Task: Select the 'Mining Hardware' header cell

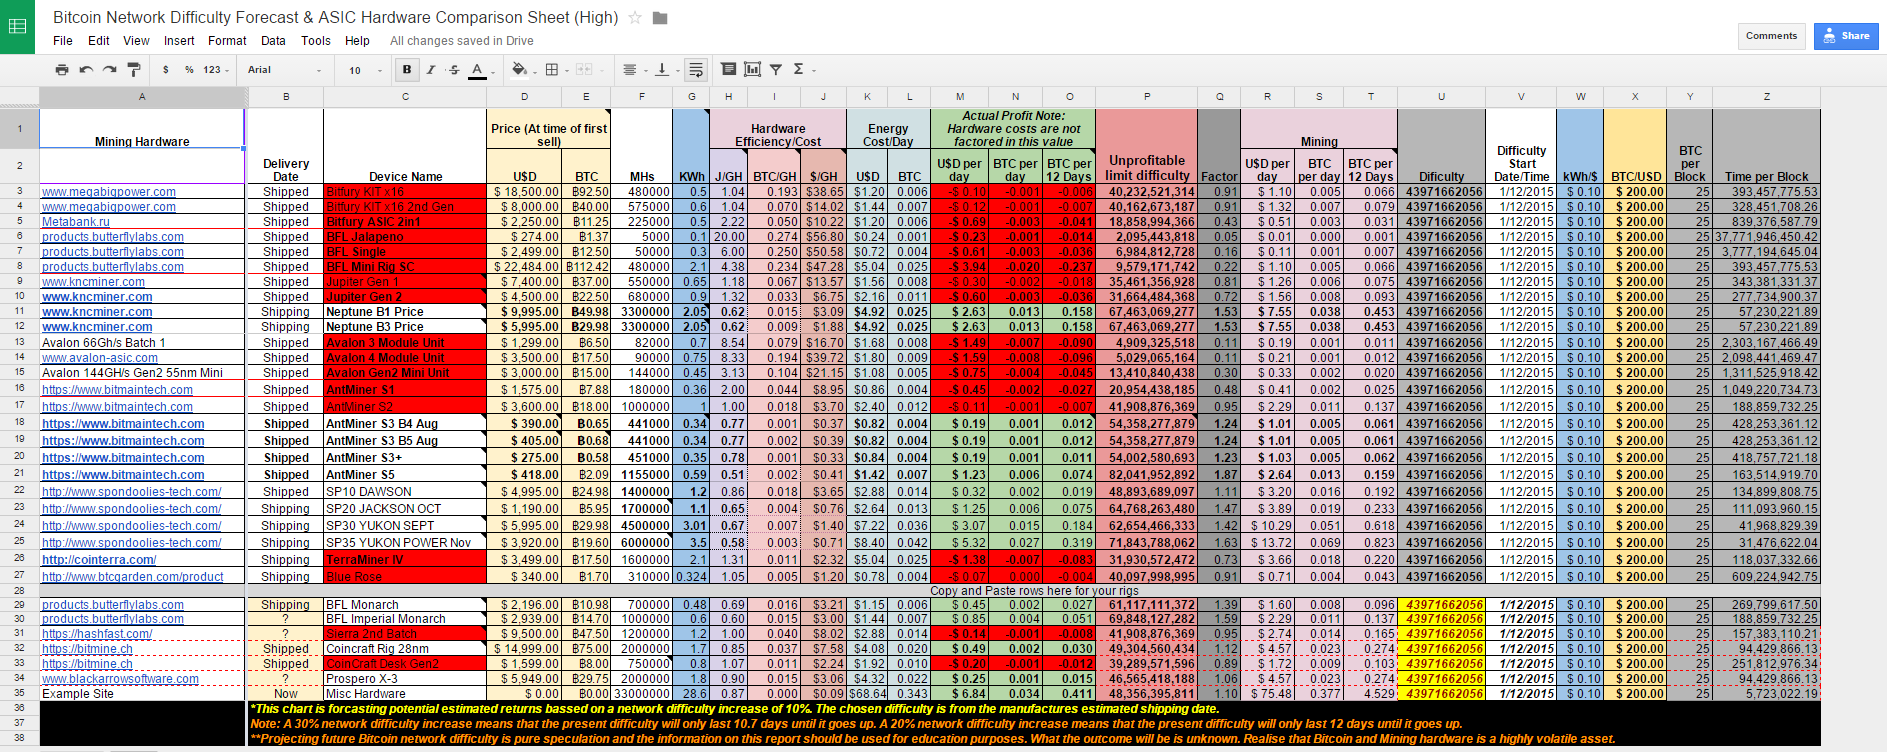Action: (x=142, y=128)
